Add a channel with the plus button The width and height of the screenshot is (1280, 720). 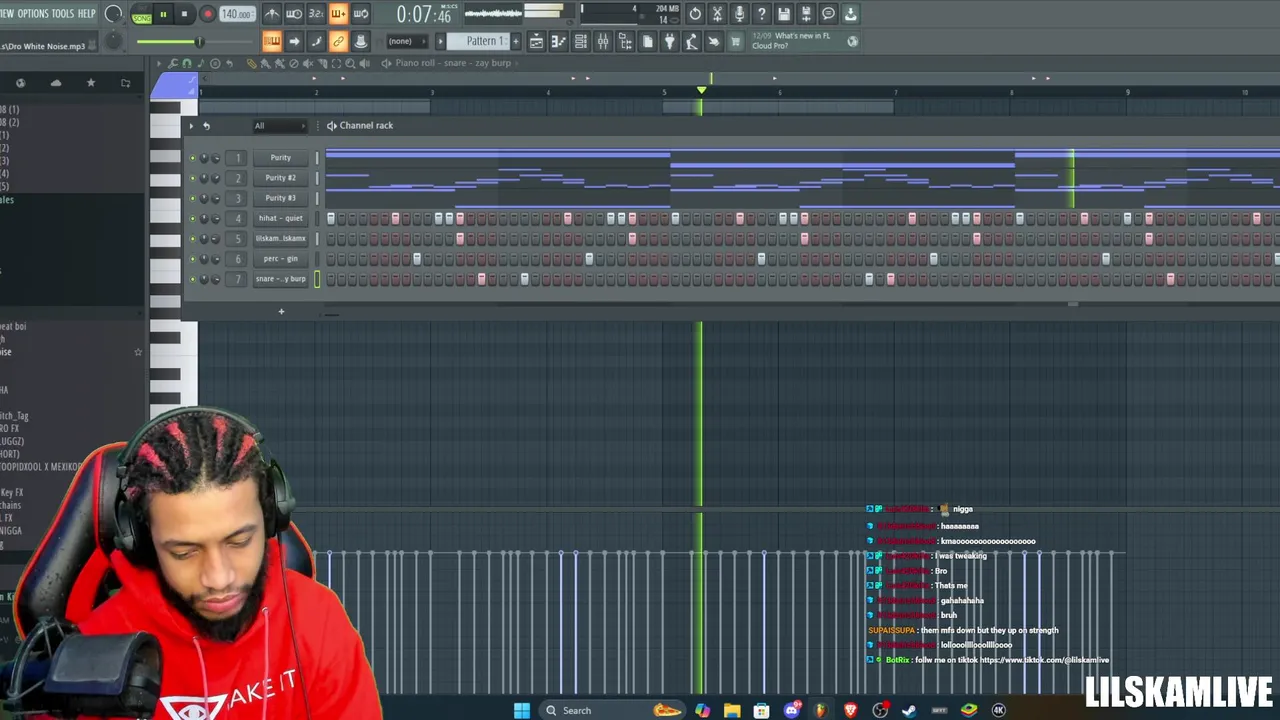(281, 312)
